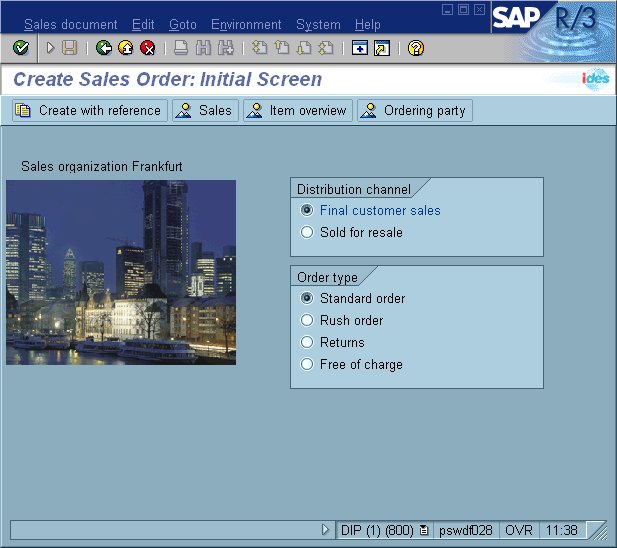Click the green Back arrow icon
Screen dimensions: 617x548
pyautogui.click(x=104, y=48)
